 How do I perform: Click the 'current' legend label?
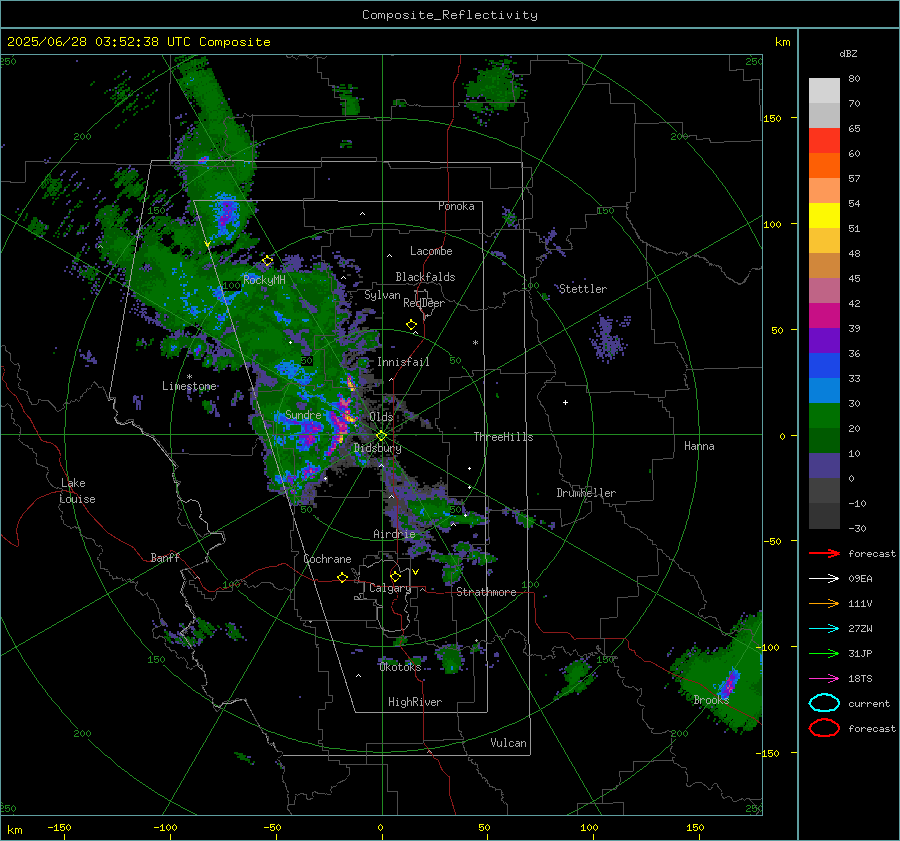[869, 704]
